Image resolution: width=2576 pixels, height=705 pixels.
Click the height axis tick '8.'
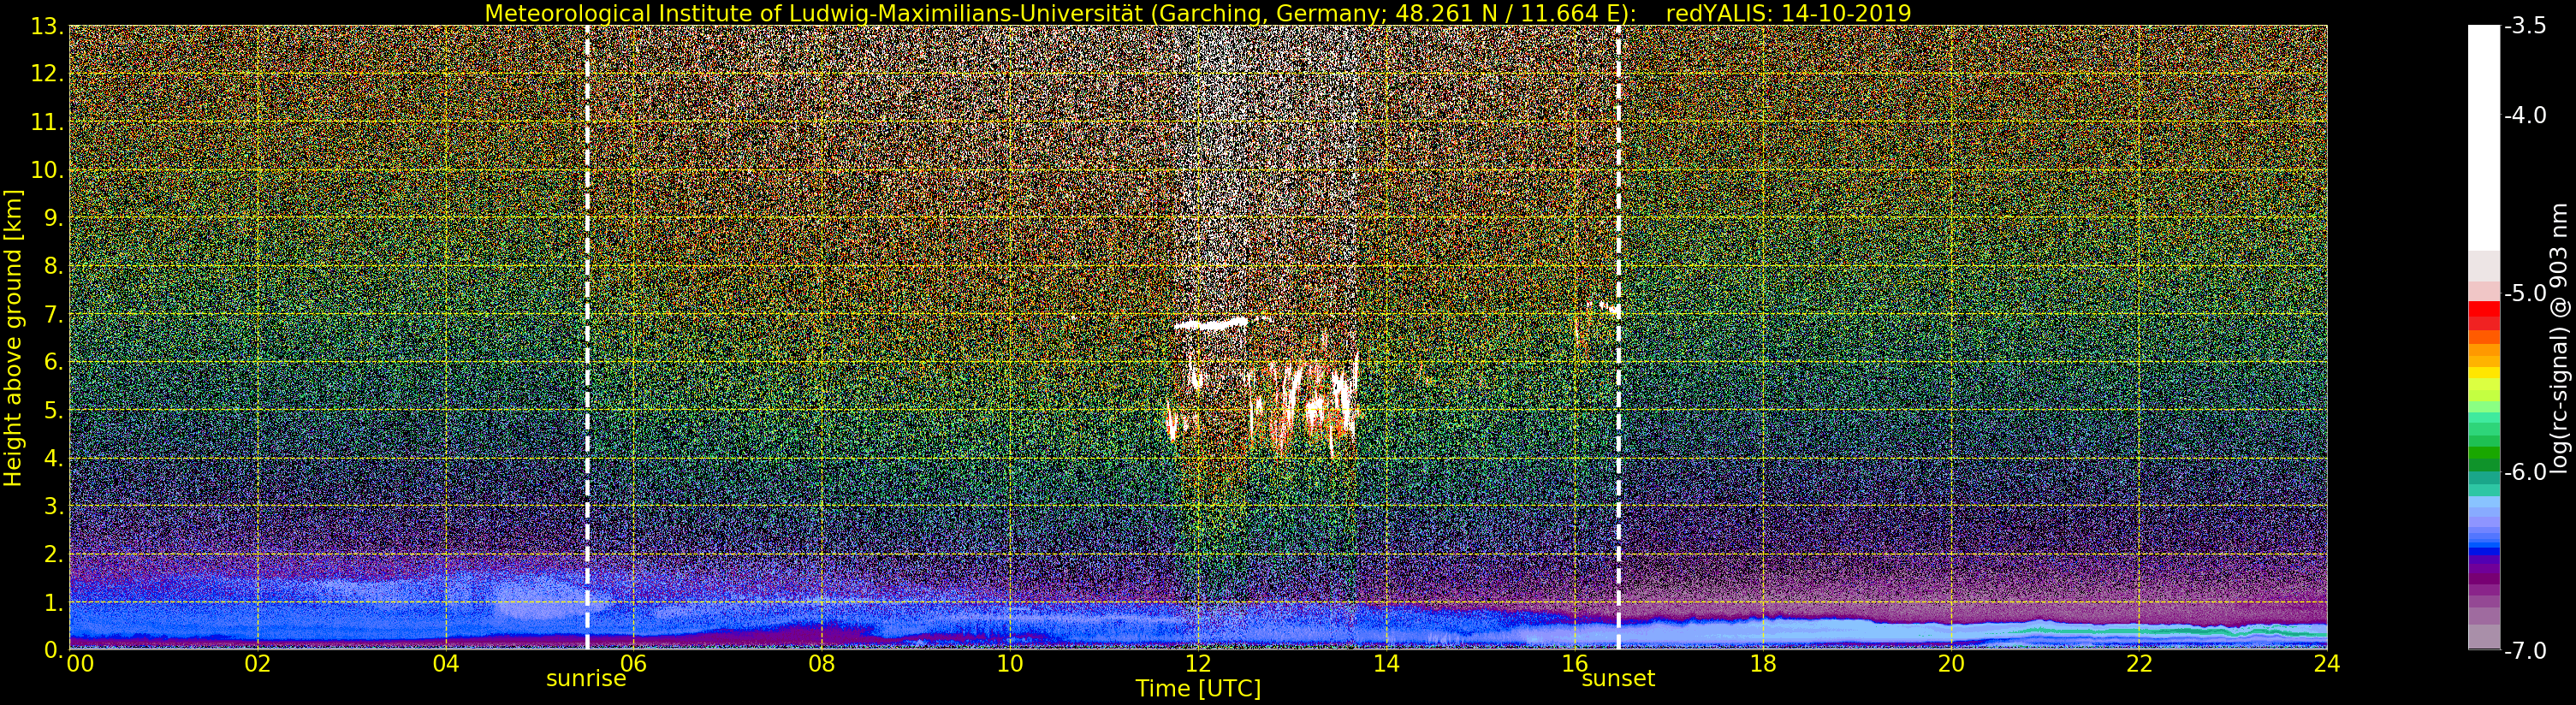[53, 266]
